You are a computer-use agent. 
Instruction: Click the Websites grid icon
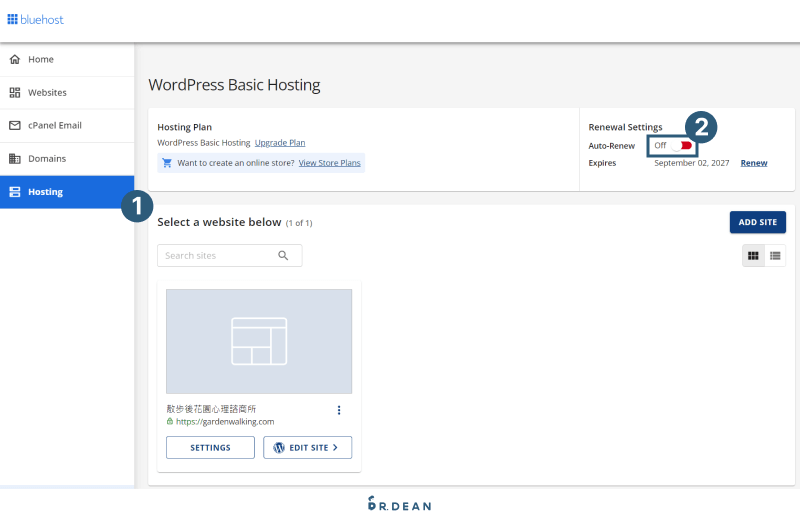15,92
